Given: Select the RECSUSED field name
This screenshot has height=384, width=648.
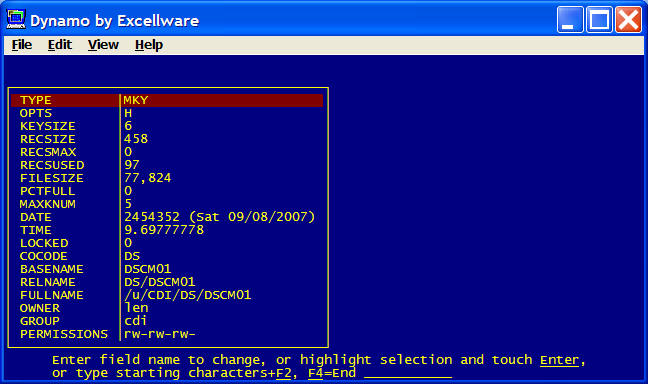Looking at the screenshot, I should point(52,165).
